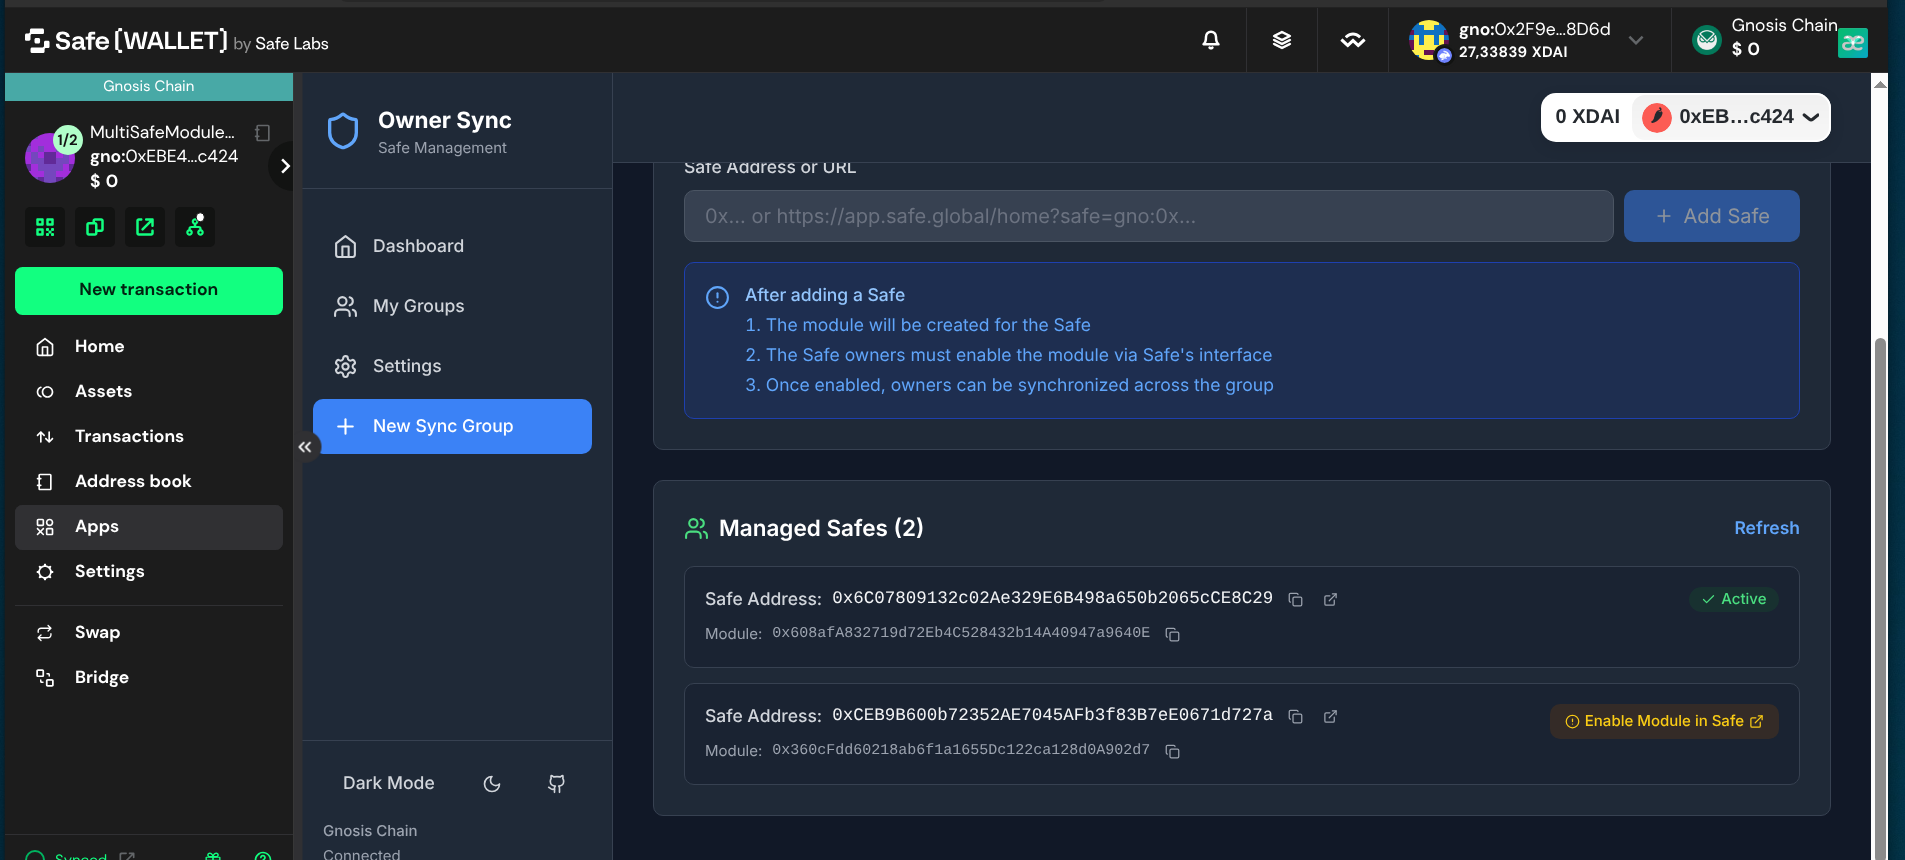
Task: Click Enable Module in Safe link
Action: tap(1663, 721)
